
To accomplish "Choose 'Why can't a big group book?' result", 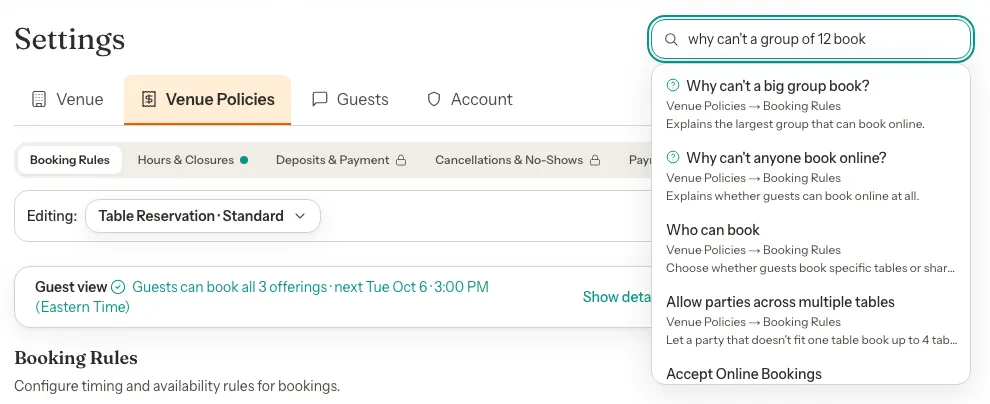I will click(811, 104).
